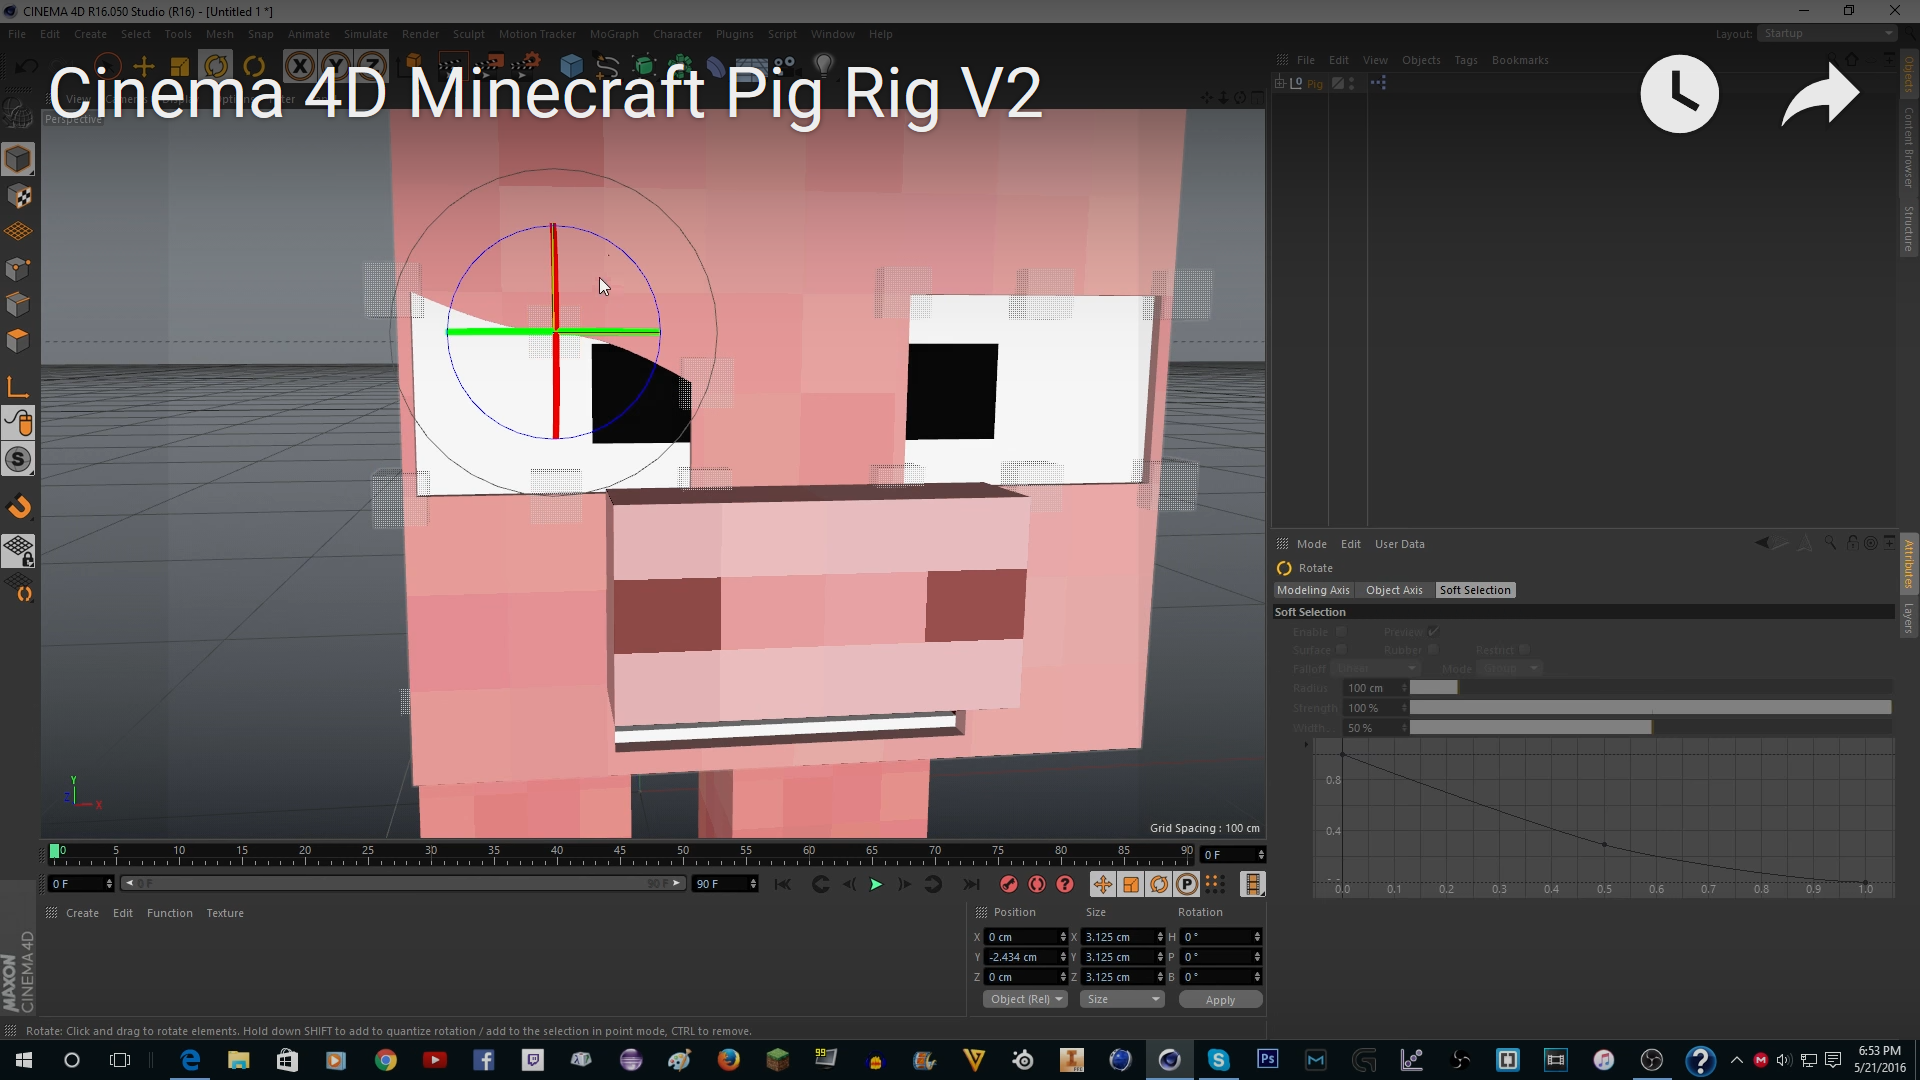This screenshot has height=1080, width=1920.
Task: Click soft selection Radius slider
Action: (x=1650, y=688)
